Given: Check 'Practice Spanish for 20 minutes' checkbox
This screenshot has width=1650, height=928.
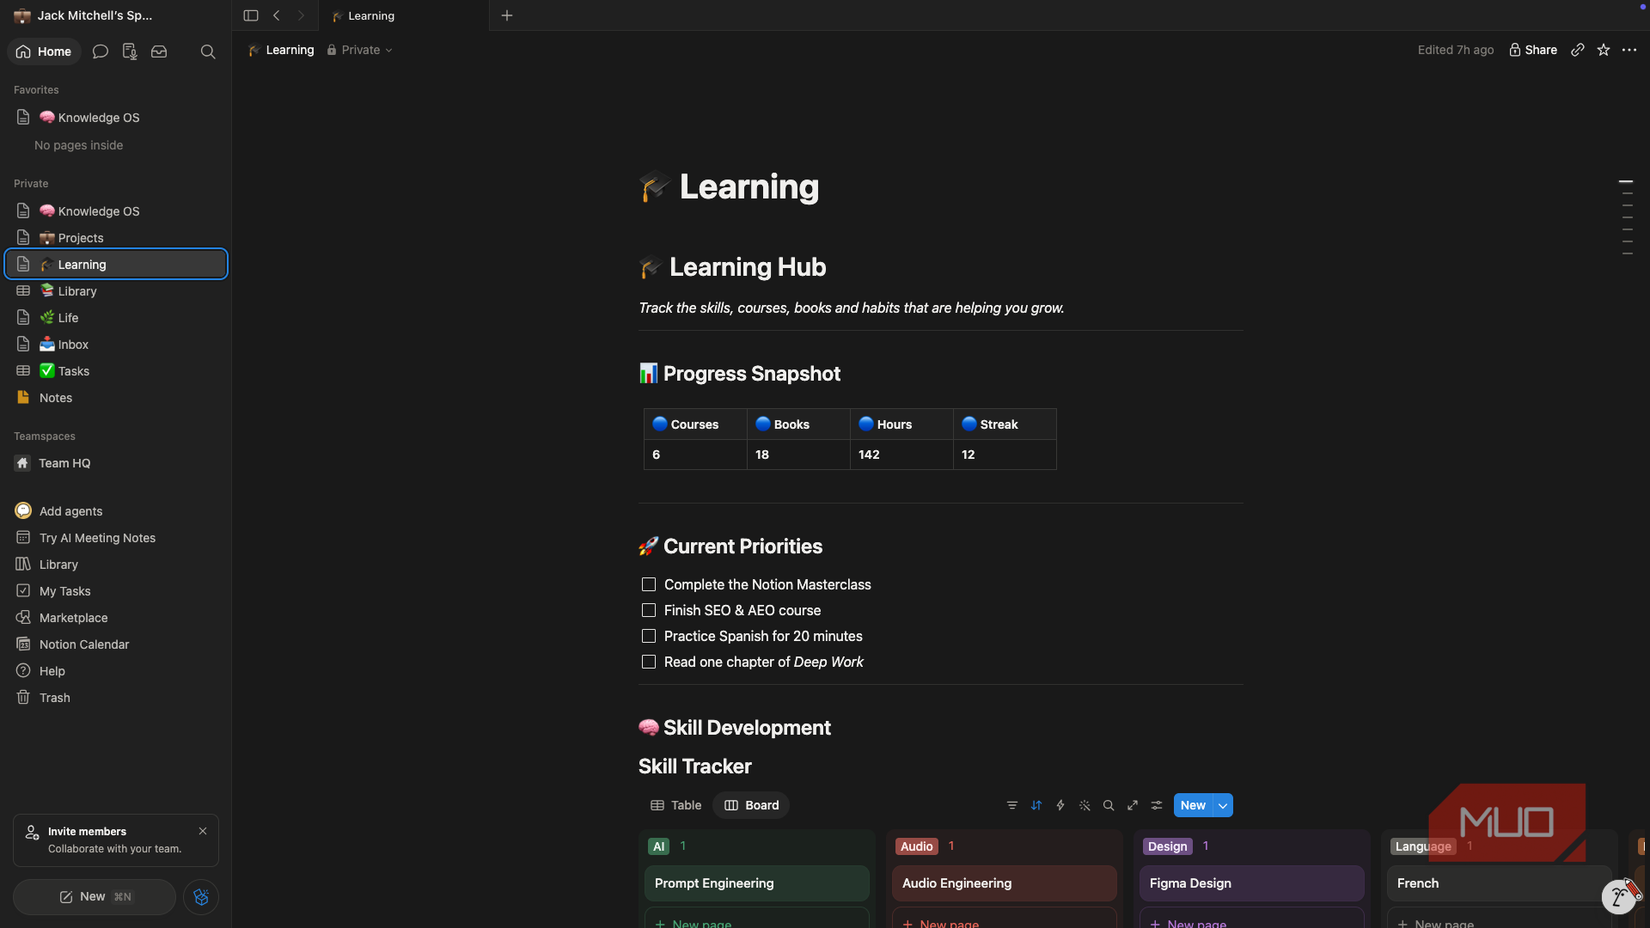Looking at the screenshot, I should coord(649,637).
